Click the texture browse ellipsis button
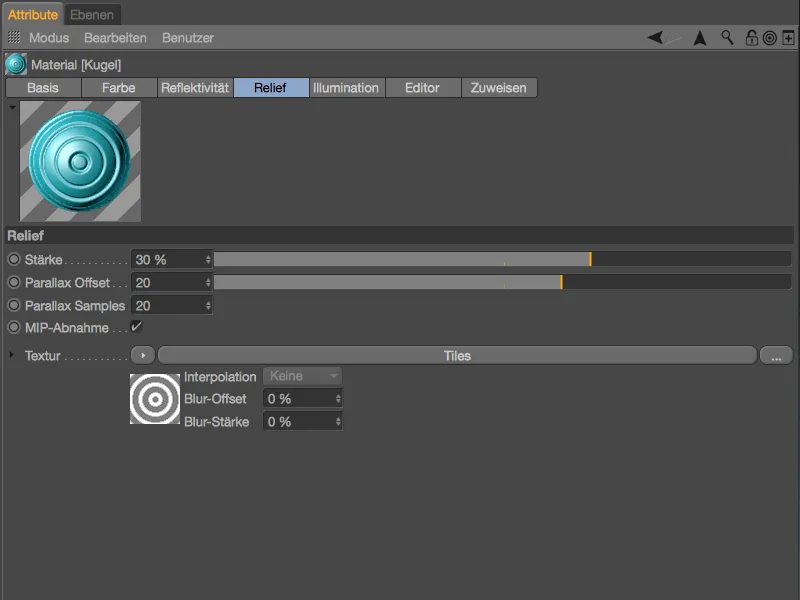This screenshot has width=800, height=600. [777, 356]
